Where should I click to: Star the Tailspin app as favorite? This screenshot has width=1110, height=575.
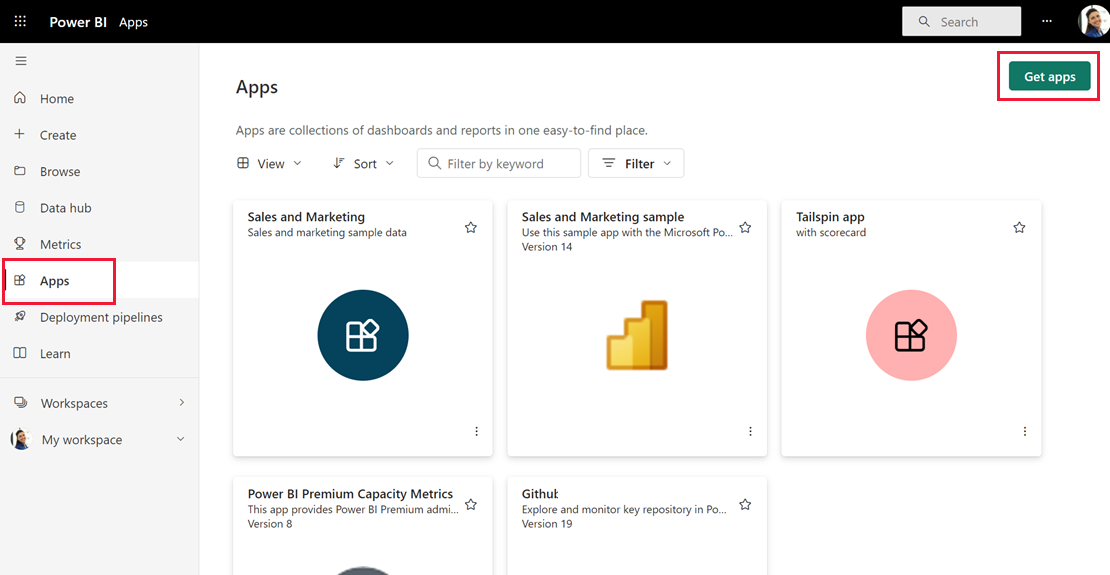pyautogui.click(x=1019, y=228)
